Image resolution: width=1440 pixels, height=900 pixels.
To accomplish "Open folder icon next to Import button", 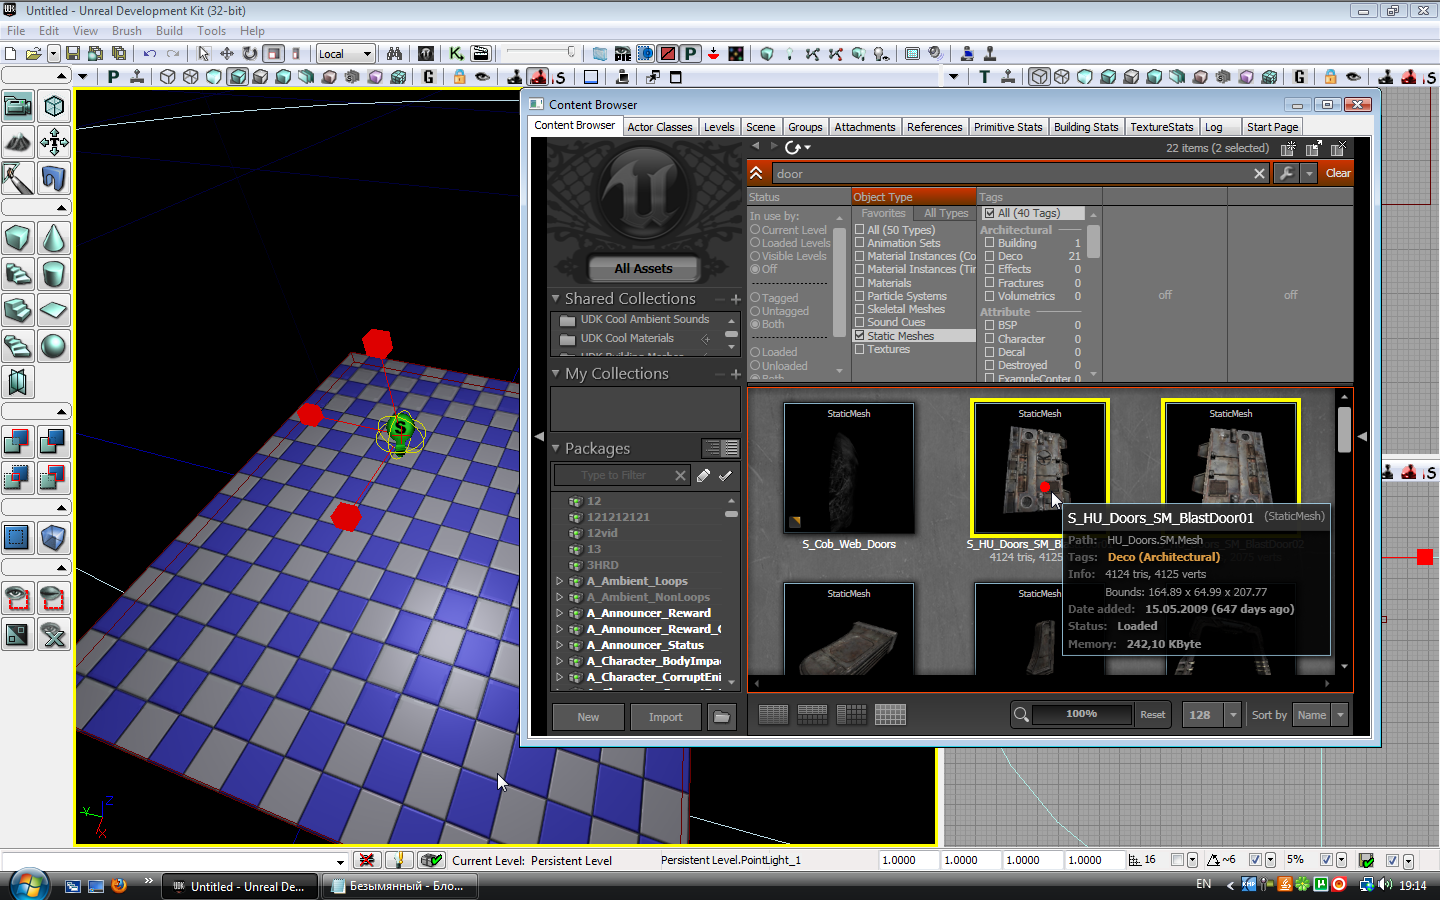I will coord(721,717).
